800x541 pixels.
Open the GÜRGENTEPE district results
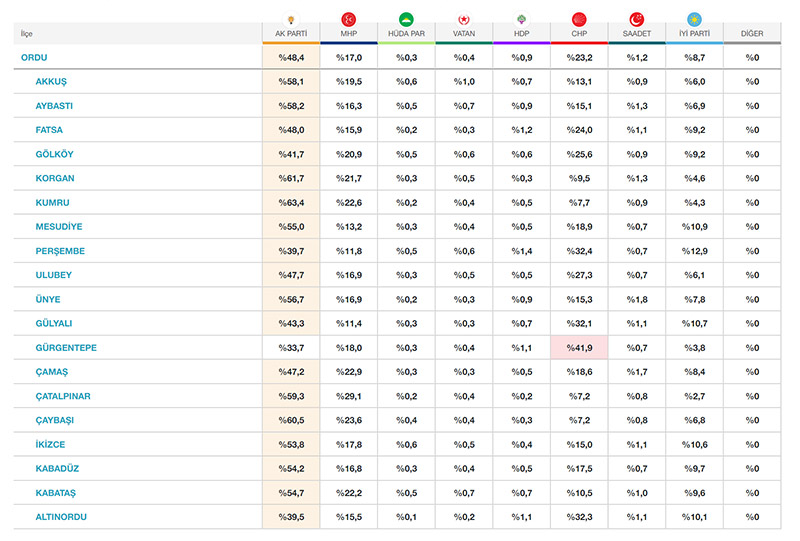point(66,348)
